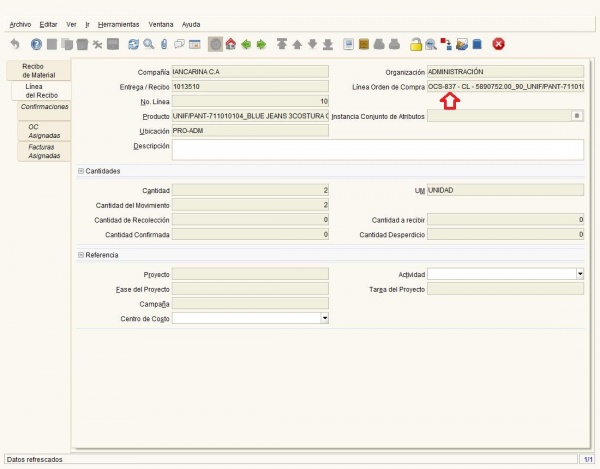Click the History records clock icon

click(215, 44)
